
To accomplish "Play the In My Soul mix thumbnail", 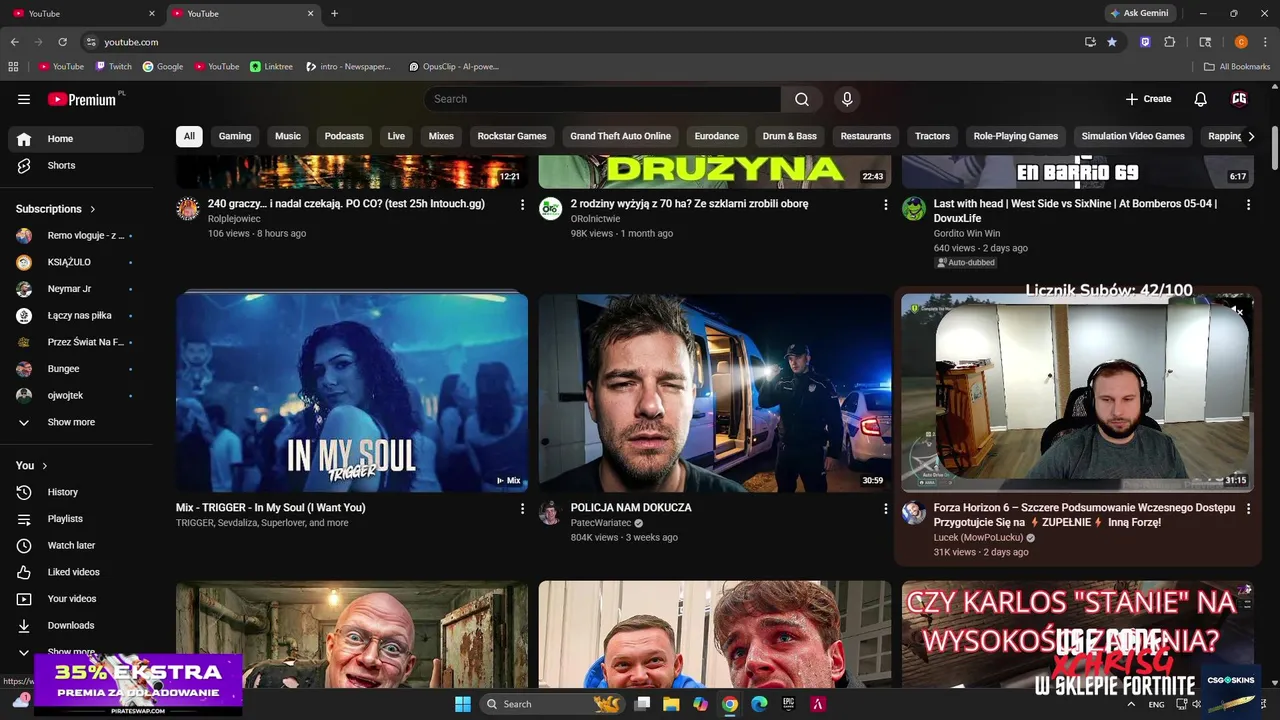I will (352, 392).
